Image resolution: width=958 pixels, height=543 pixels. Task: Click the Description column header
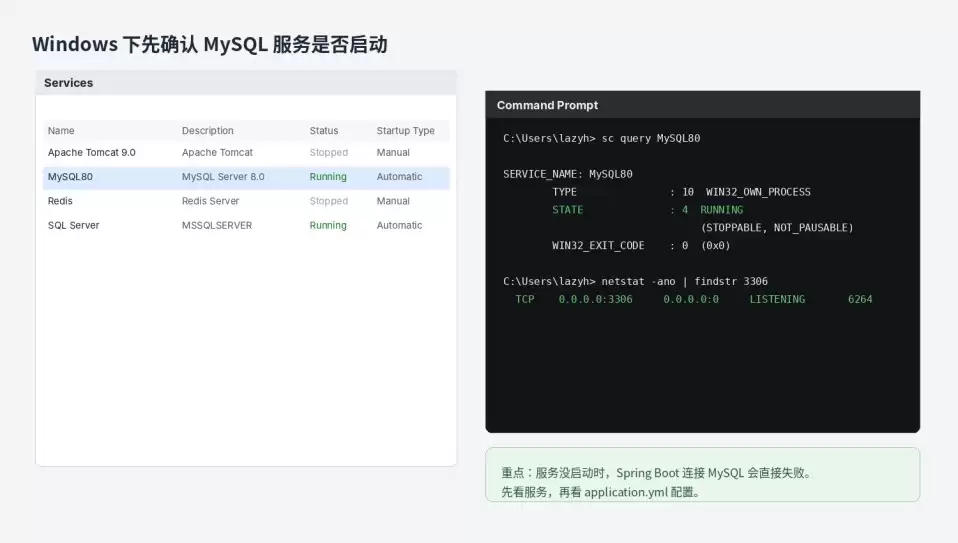click(x=208, y=131)
